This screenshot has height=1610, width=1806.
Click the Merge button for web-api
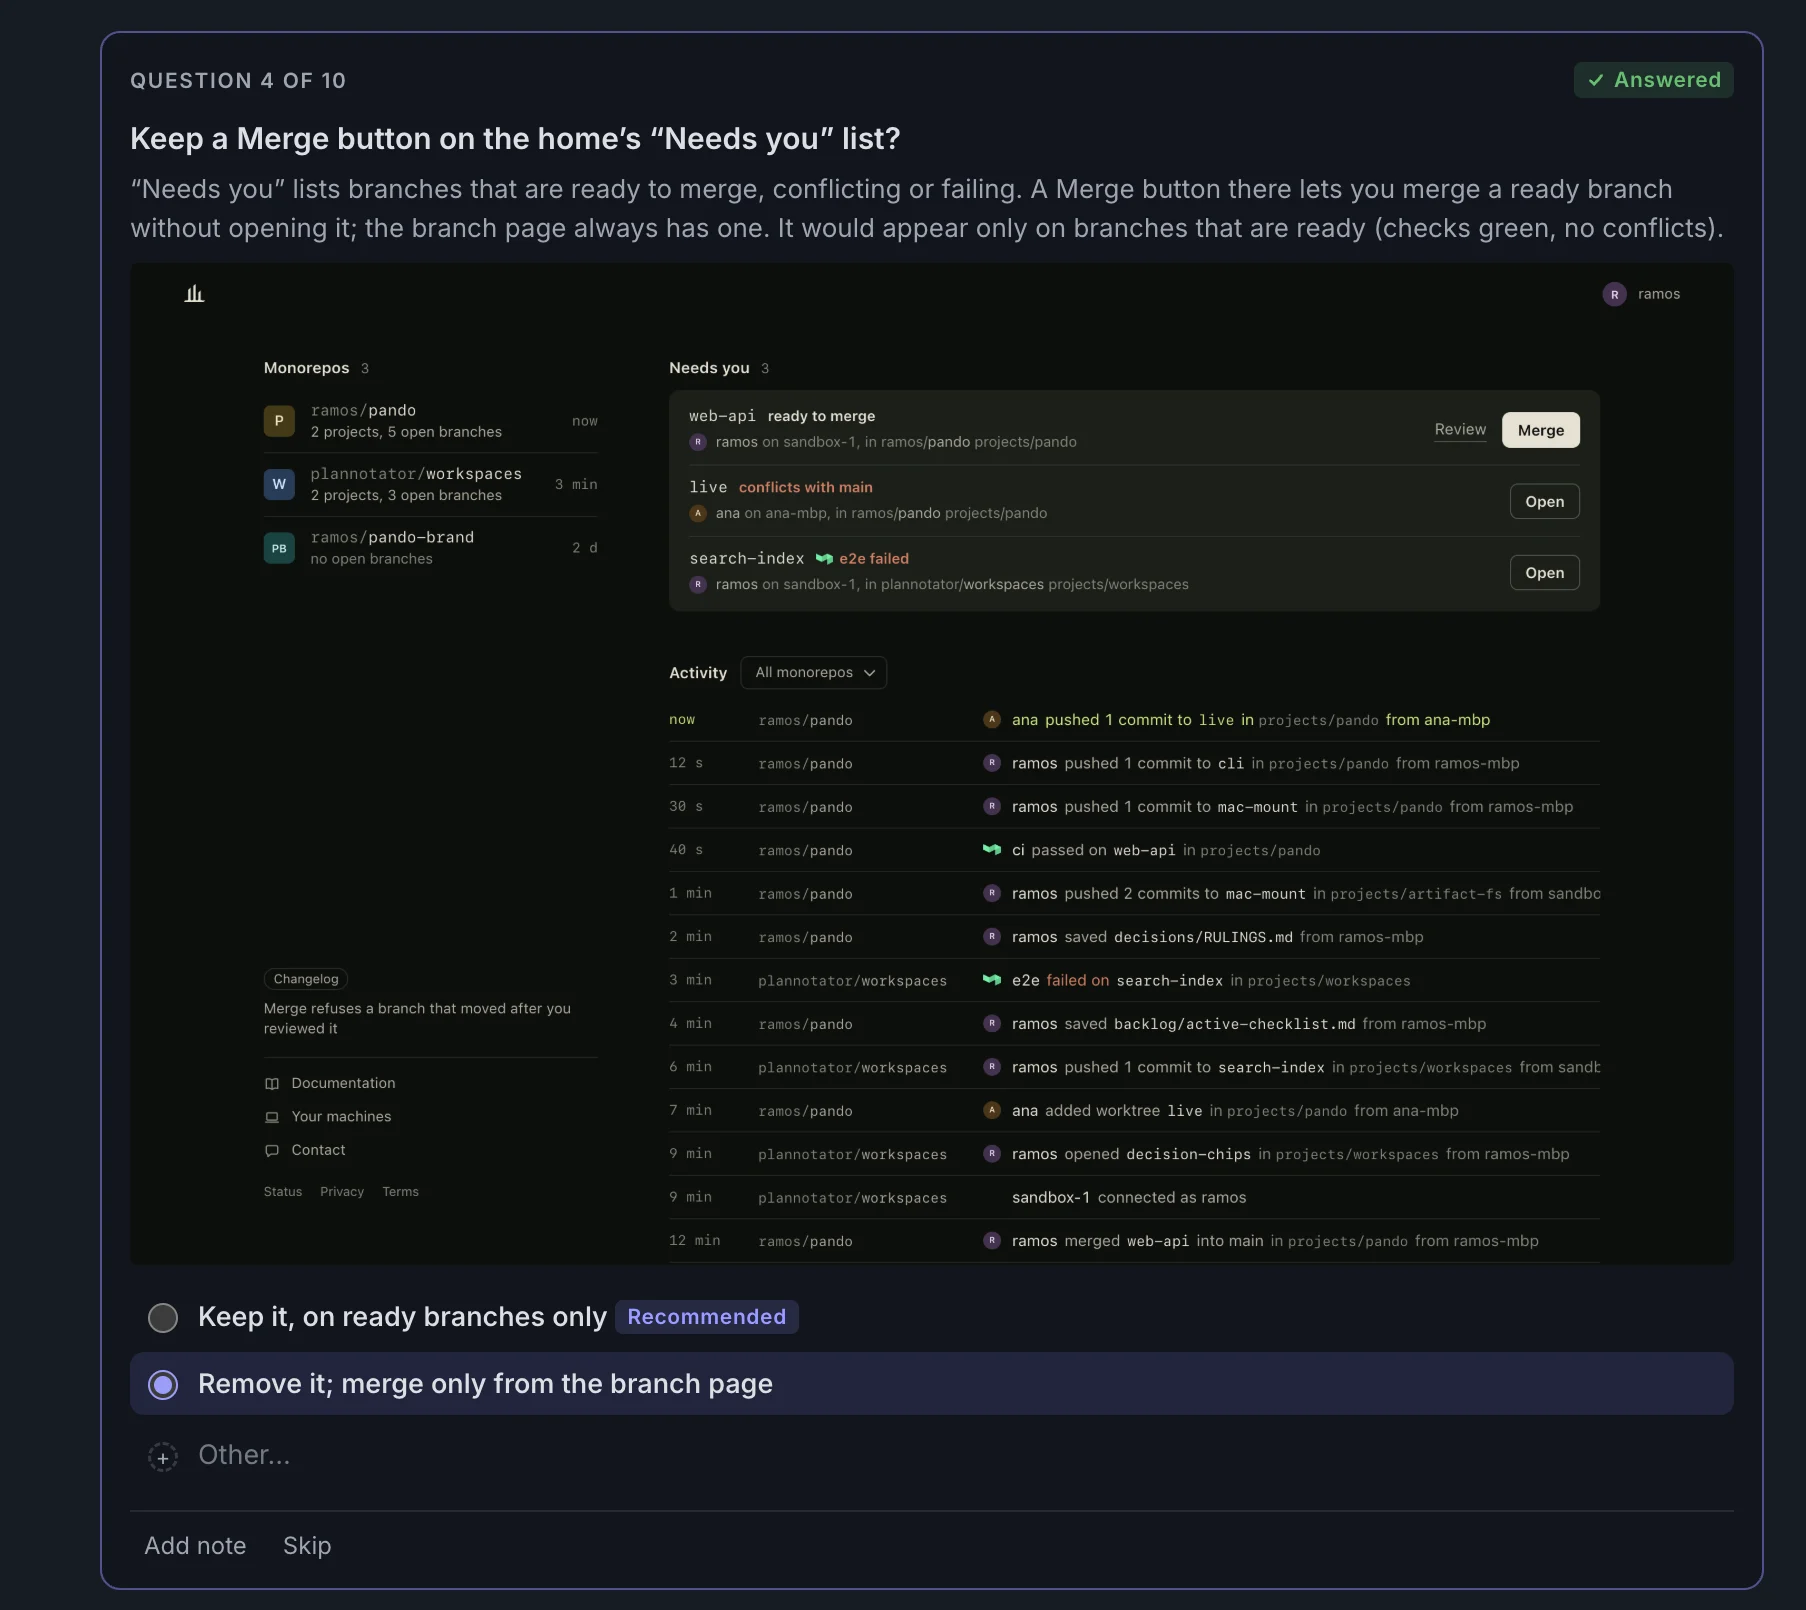click(1541, 430)
